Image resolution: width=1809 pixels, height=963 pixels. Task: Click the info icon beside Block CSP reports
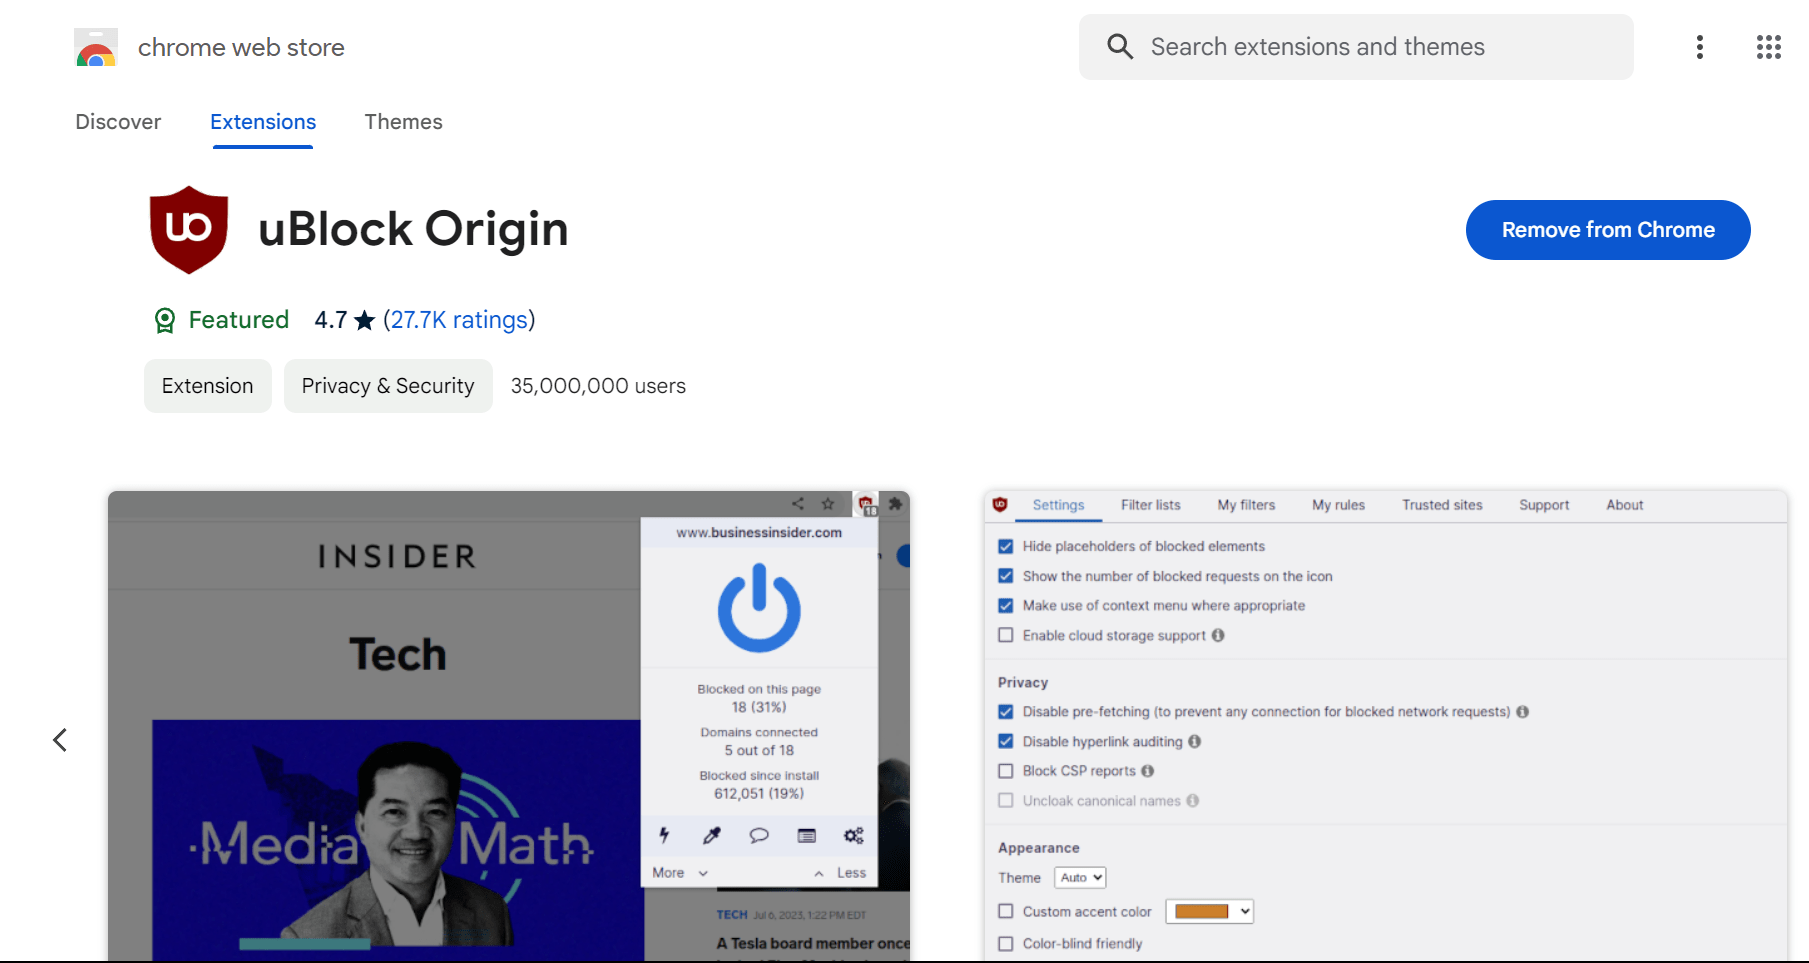coord(1148,771)
